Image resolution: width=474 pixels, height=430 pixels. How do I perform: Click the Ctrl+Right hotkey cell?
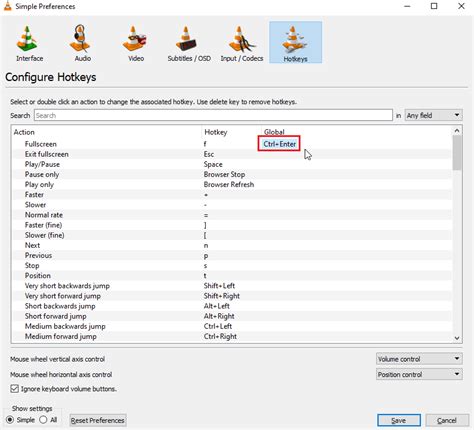point(220,336)
